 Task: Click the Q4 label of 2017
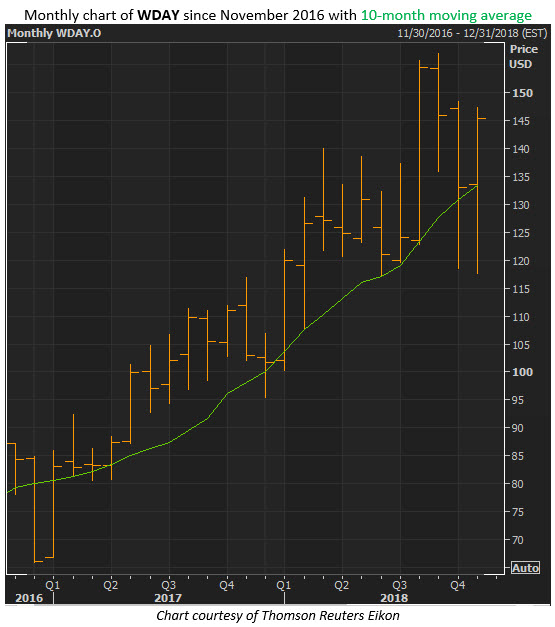(x=227, y=585)
